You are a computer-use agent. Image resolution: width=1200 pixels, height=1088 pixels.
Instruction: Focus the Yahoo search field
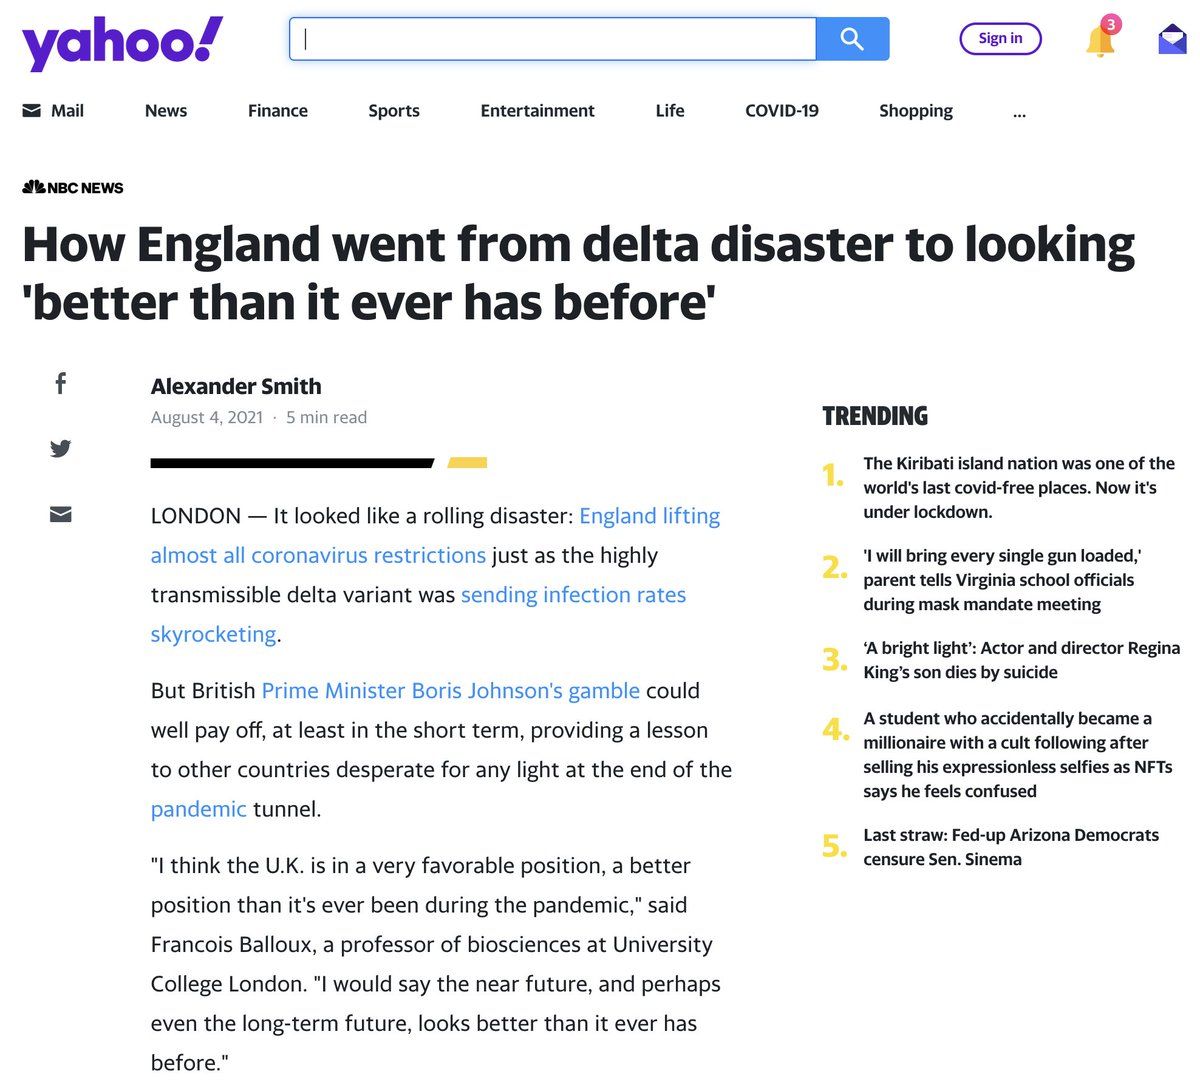click(553, 39)
